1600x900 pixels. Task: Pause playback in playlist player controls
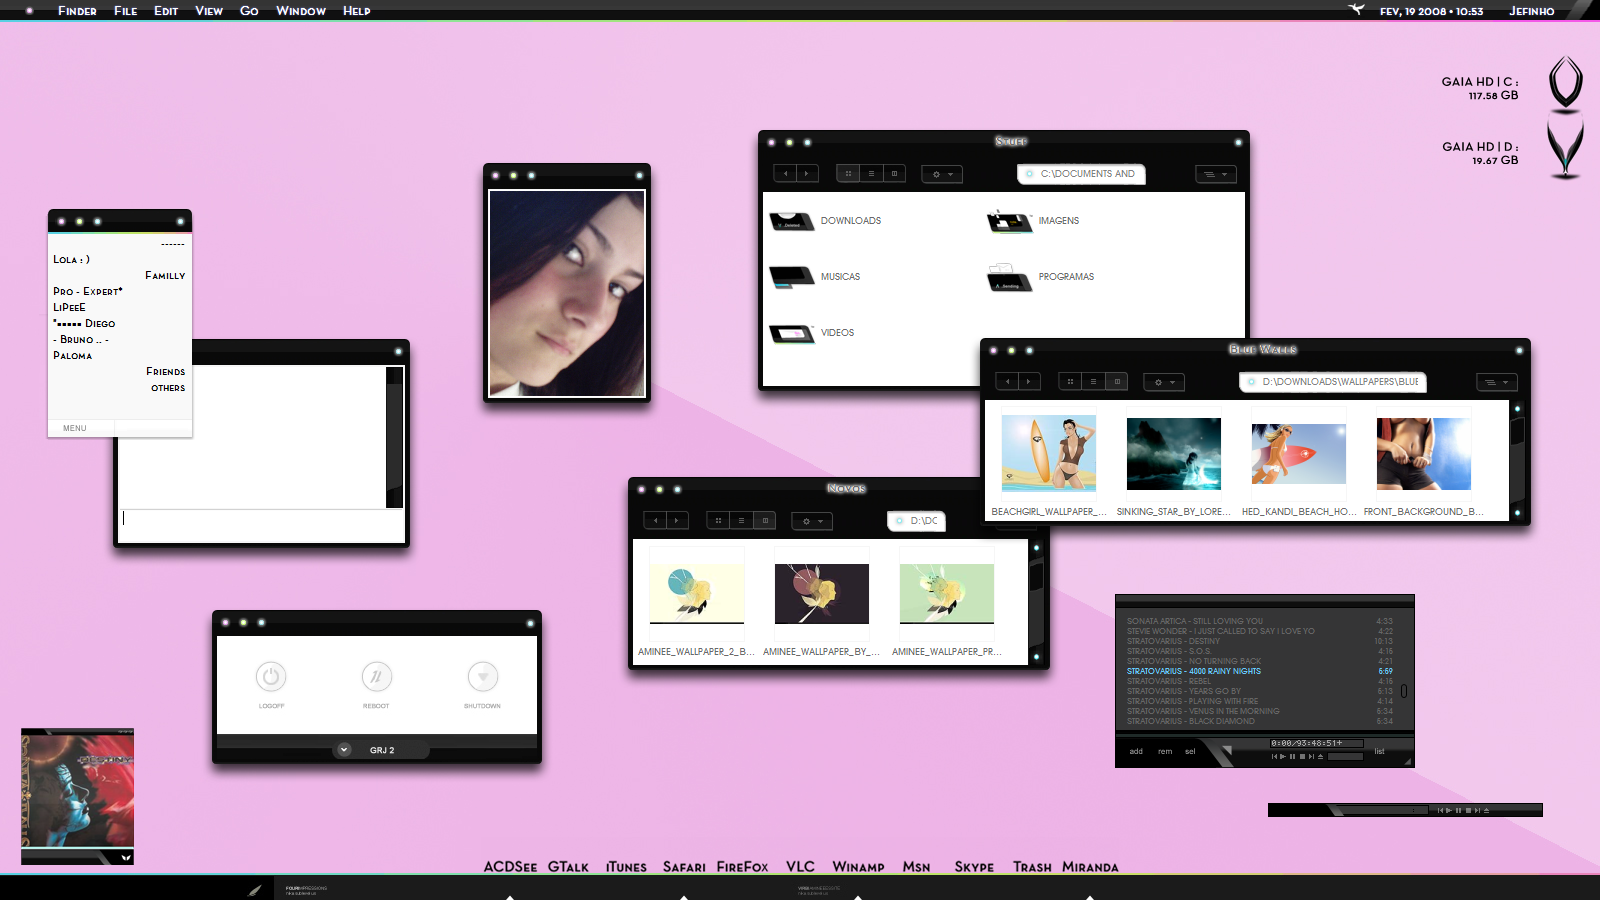1292,756
